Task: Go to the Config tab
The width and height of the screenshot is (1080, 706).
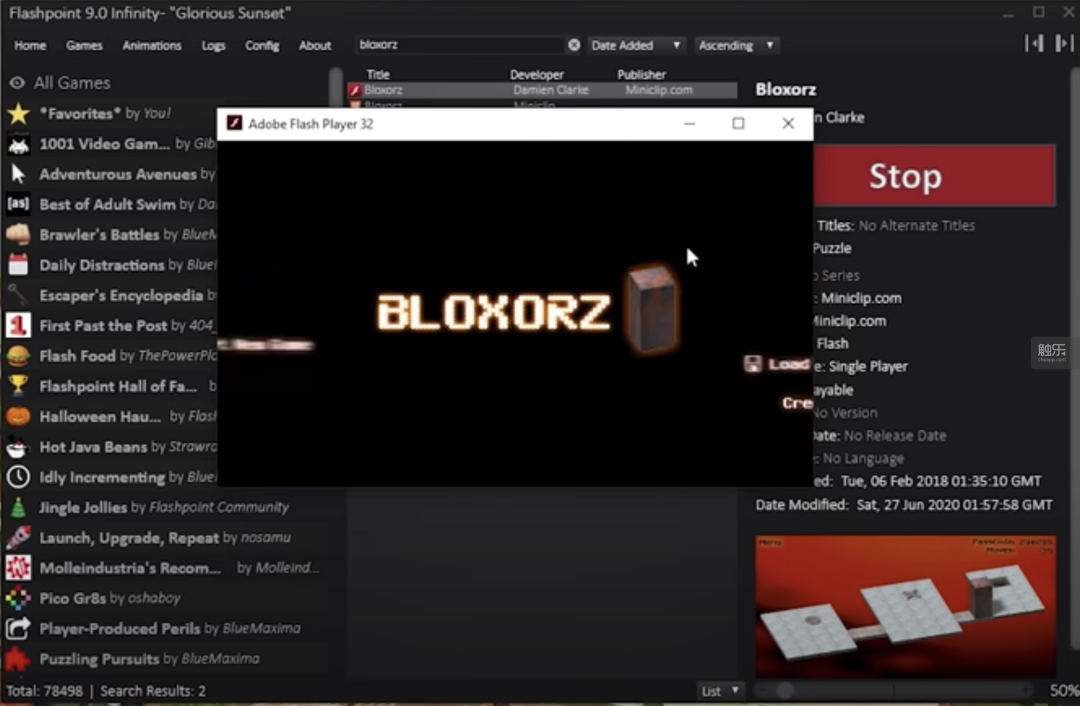Action: point(262,45)
